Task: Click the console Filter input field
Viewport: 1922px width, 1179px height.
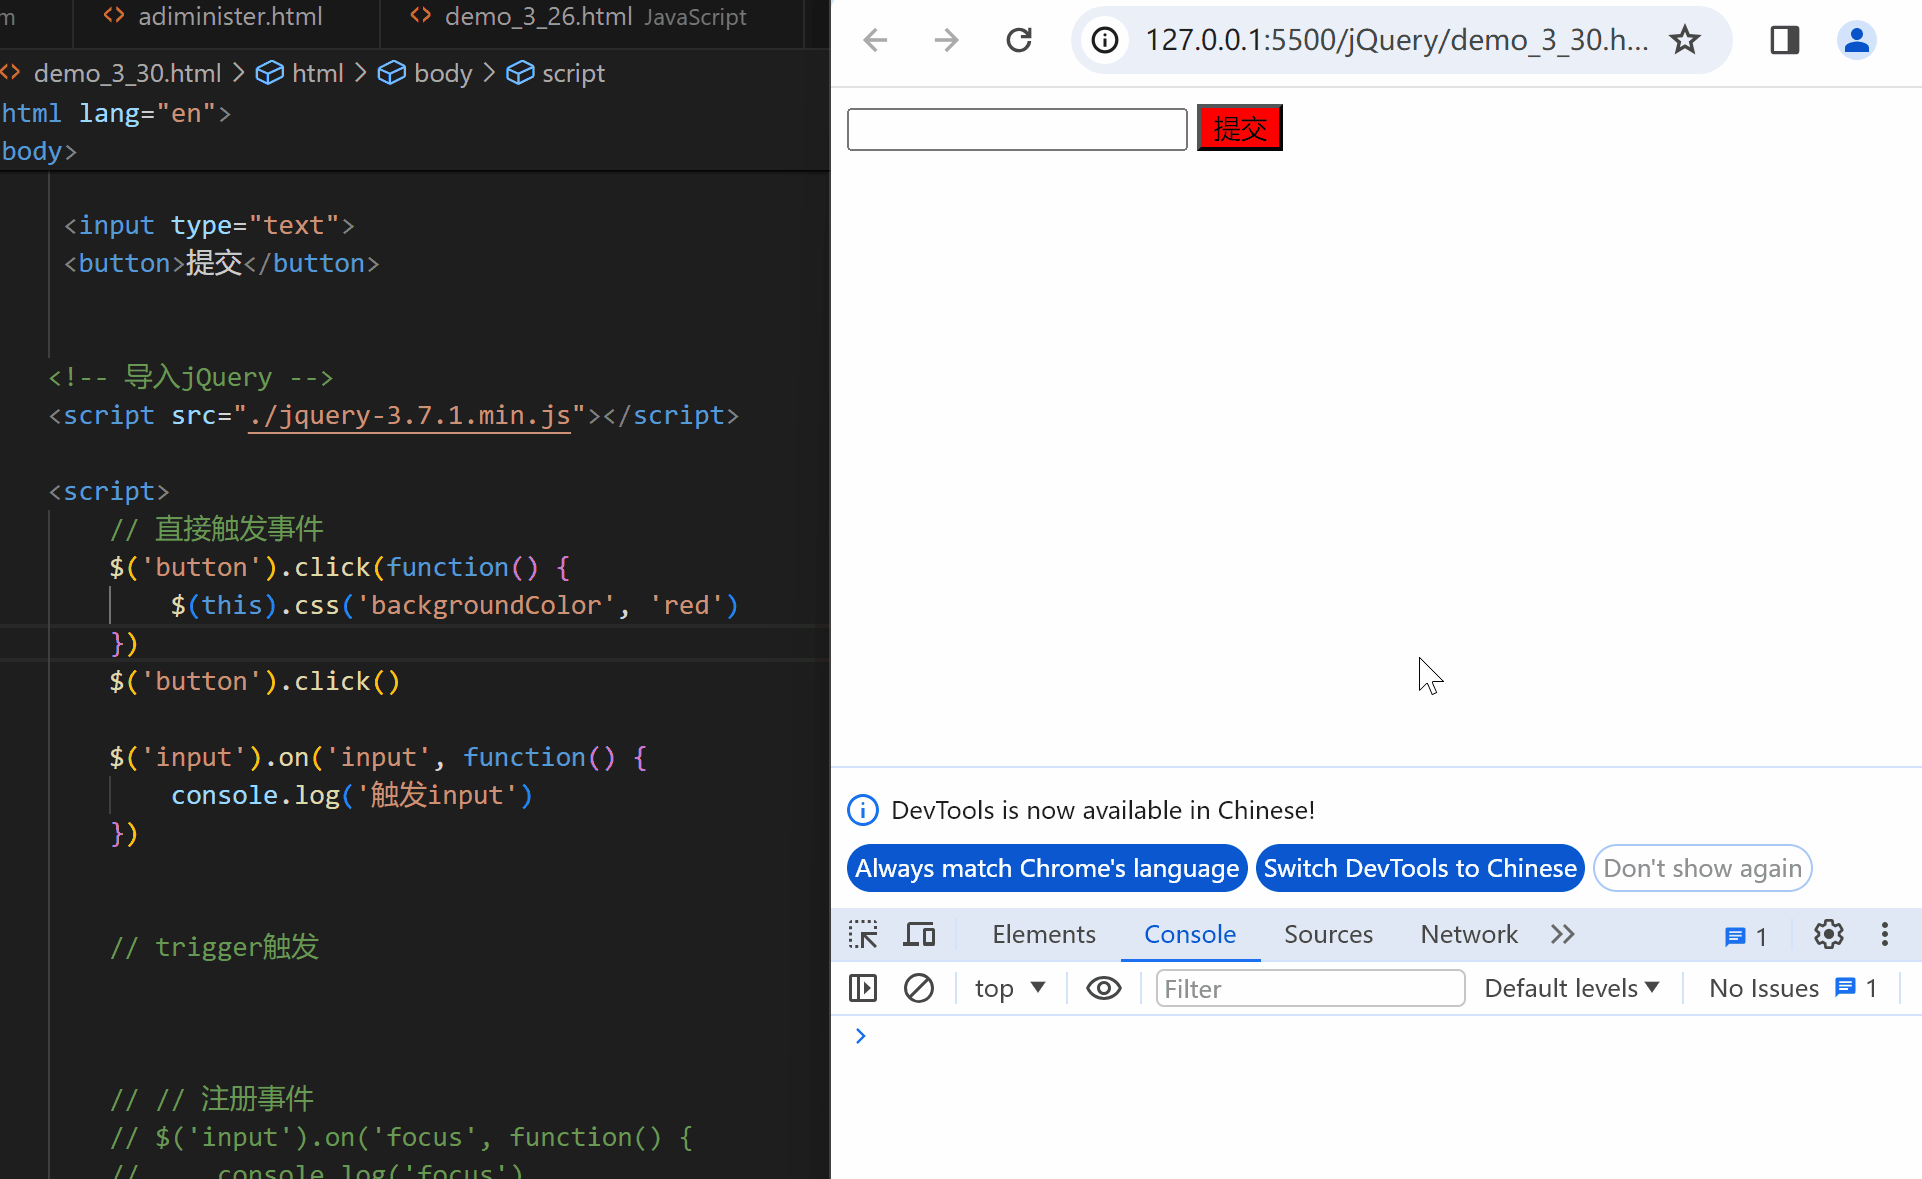Action: tap(1309, 988)
